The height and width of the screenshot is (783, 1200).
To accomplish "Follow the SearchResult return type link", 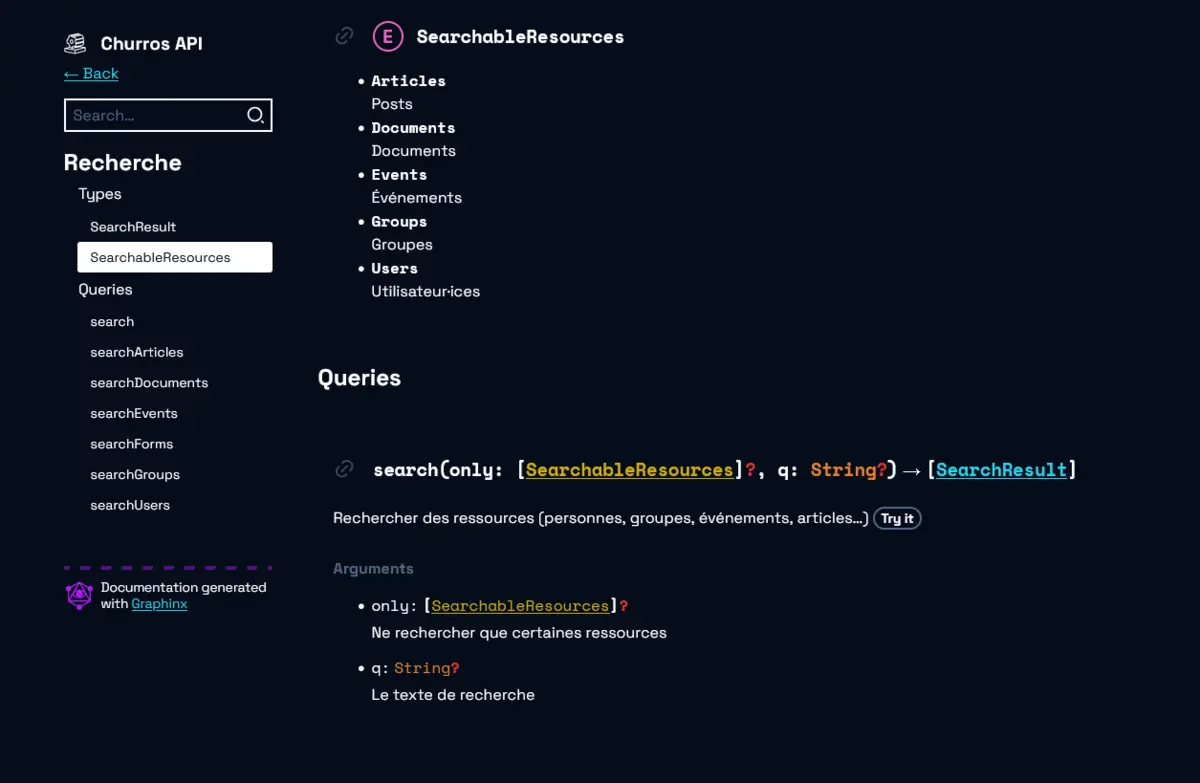I will [1001, 470].
